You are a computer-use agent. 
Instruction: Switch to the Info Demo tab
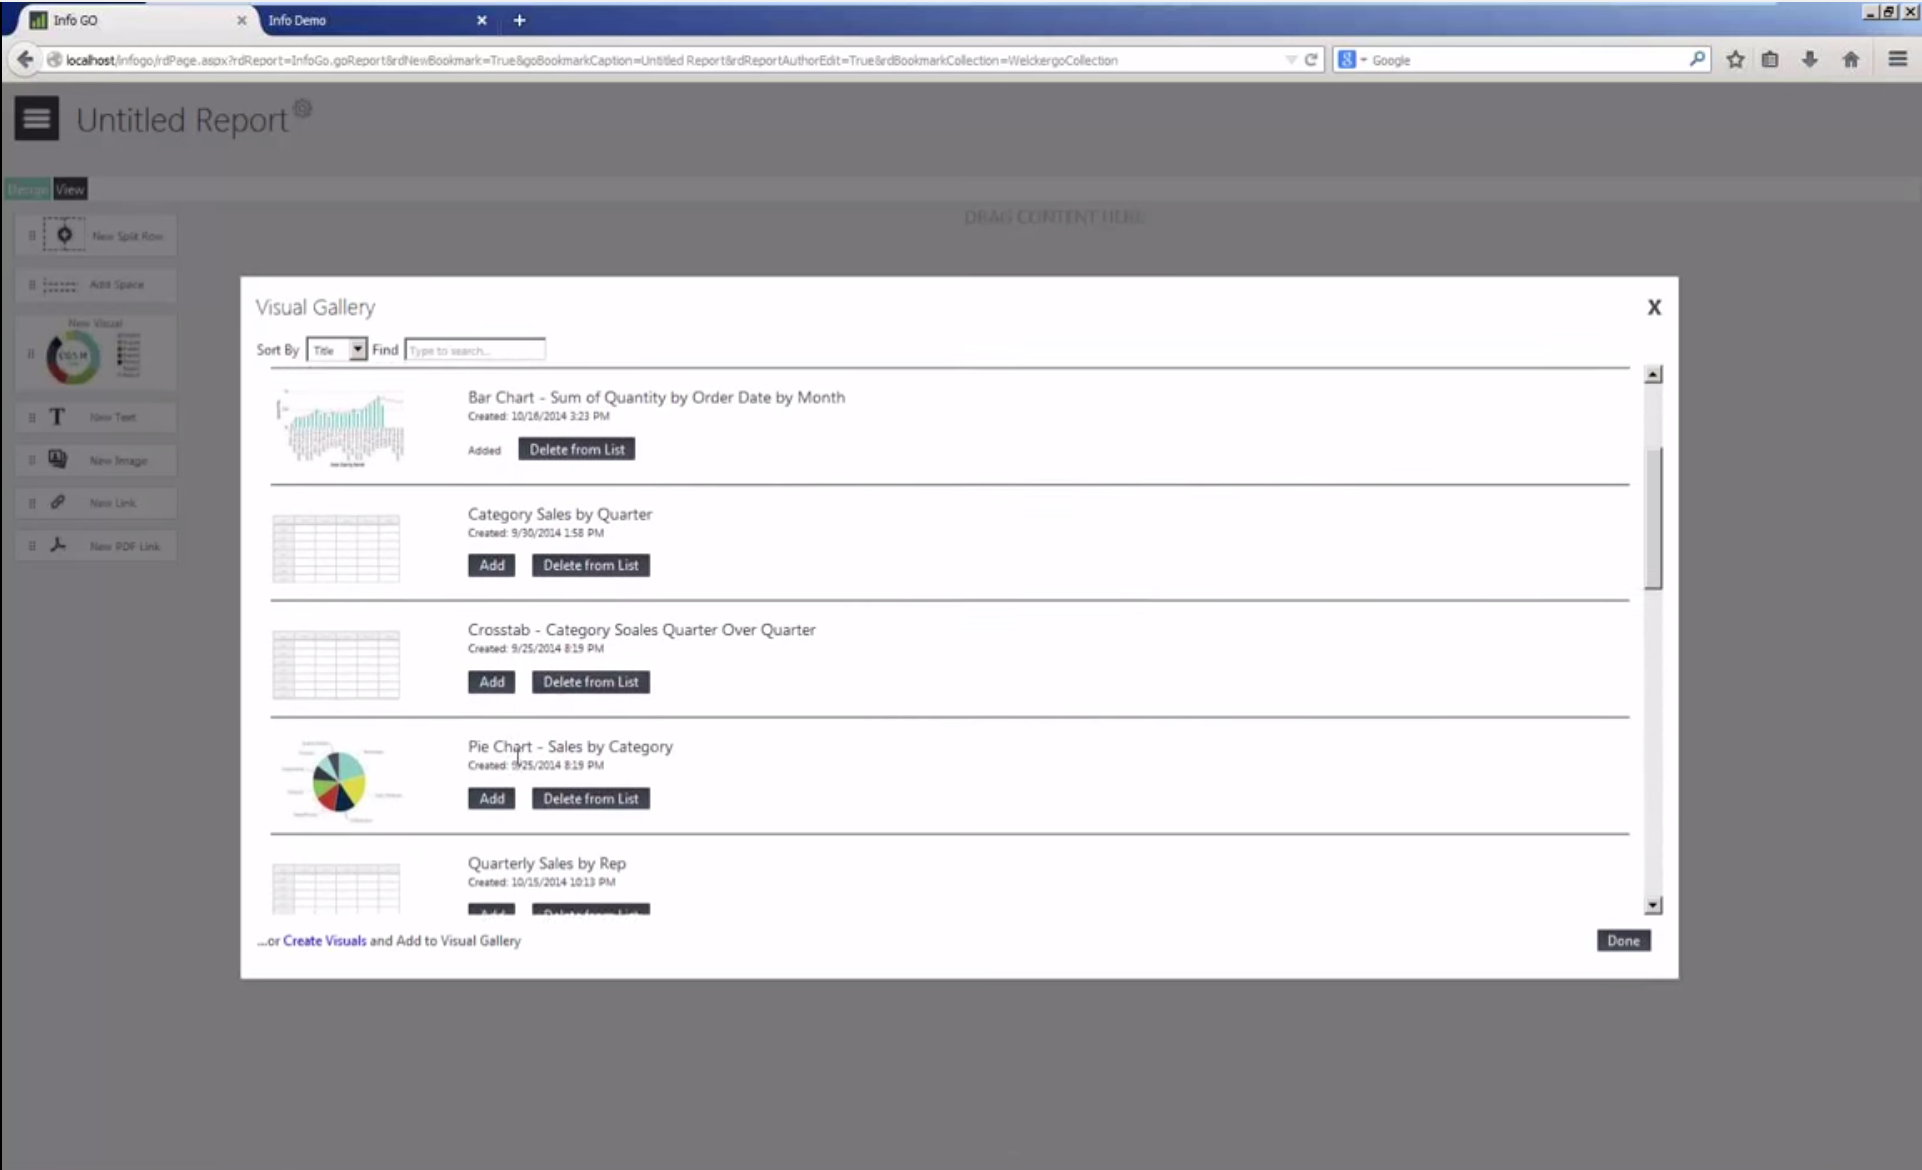coord(297,20)
